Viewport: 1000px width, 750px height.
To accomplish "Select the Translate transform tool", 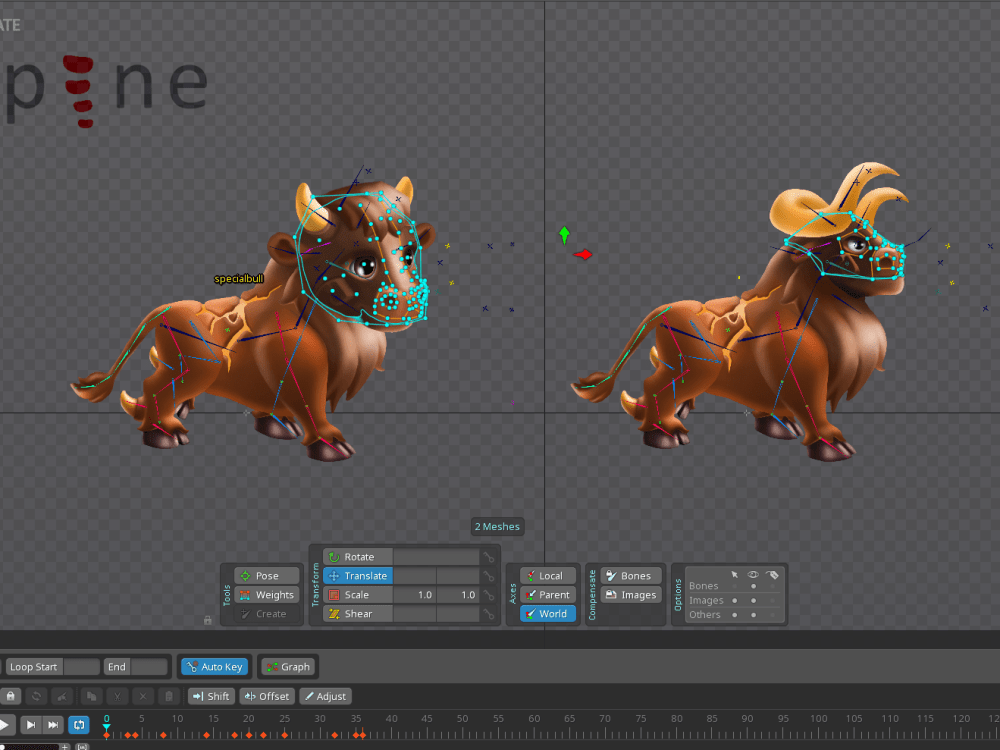I will click(x=358, y=575).
